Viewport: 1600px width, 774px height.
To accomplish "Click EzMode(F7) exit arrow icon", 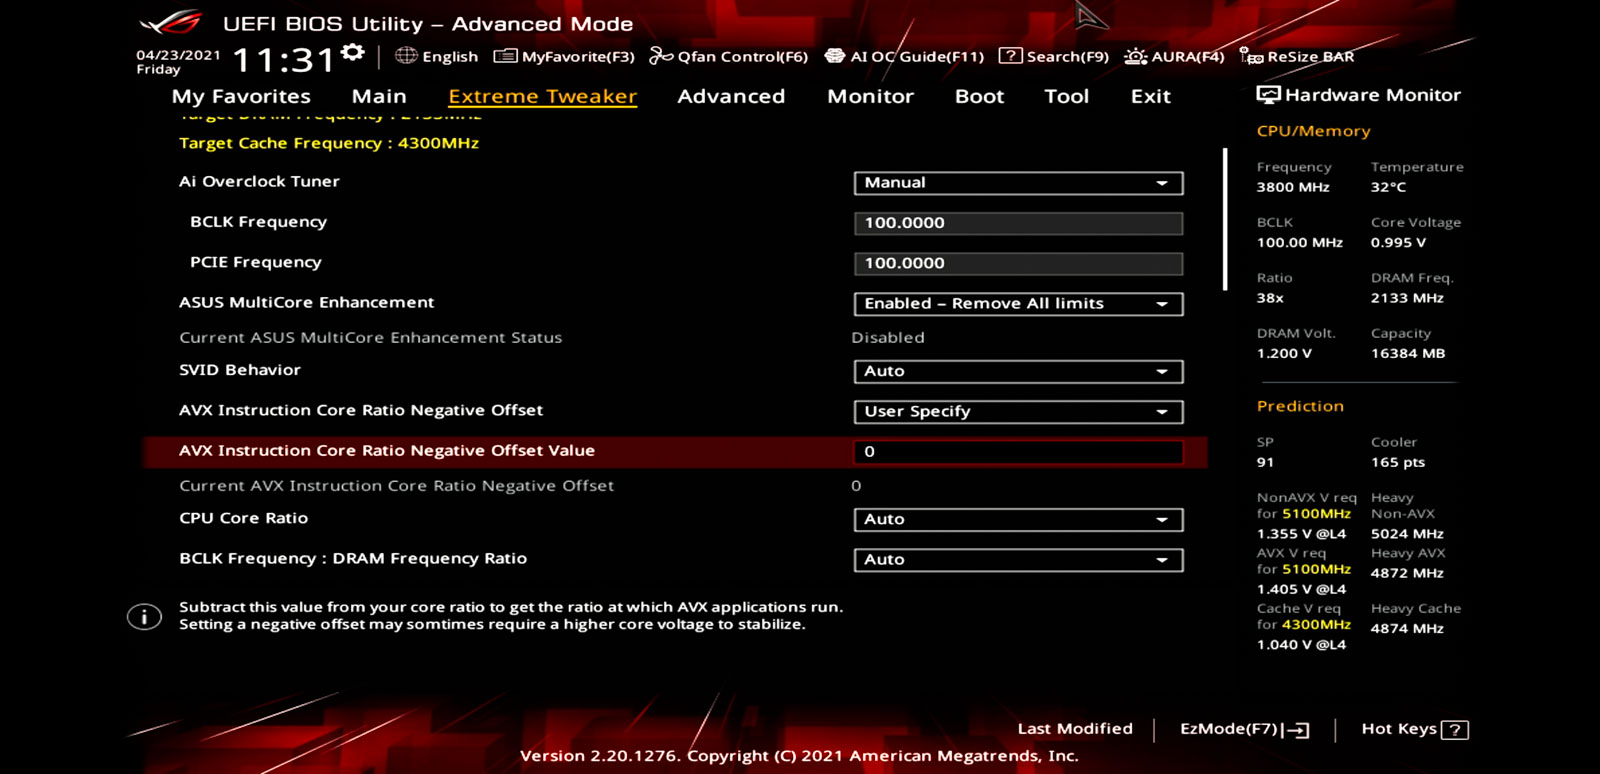I will point(1296,730).
